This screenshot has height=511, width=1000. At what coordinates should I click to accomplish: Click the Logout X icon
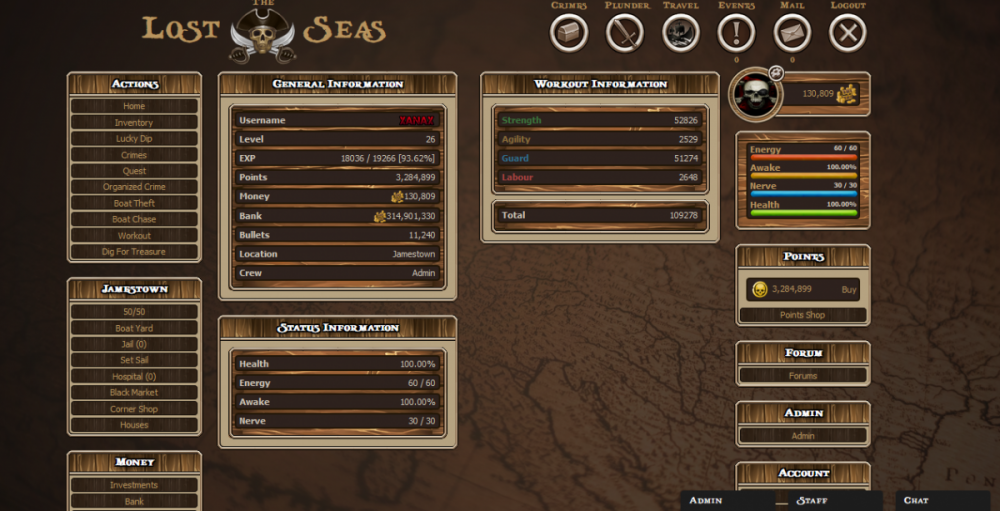[x=848, y=33]
